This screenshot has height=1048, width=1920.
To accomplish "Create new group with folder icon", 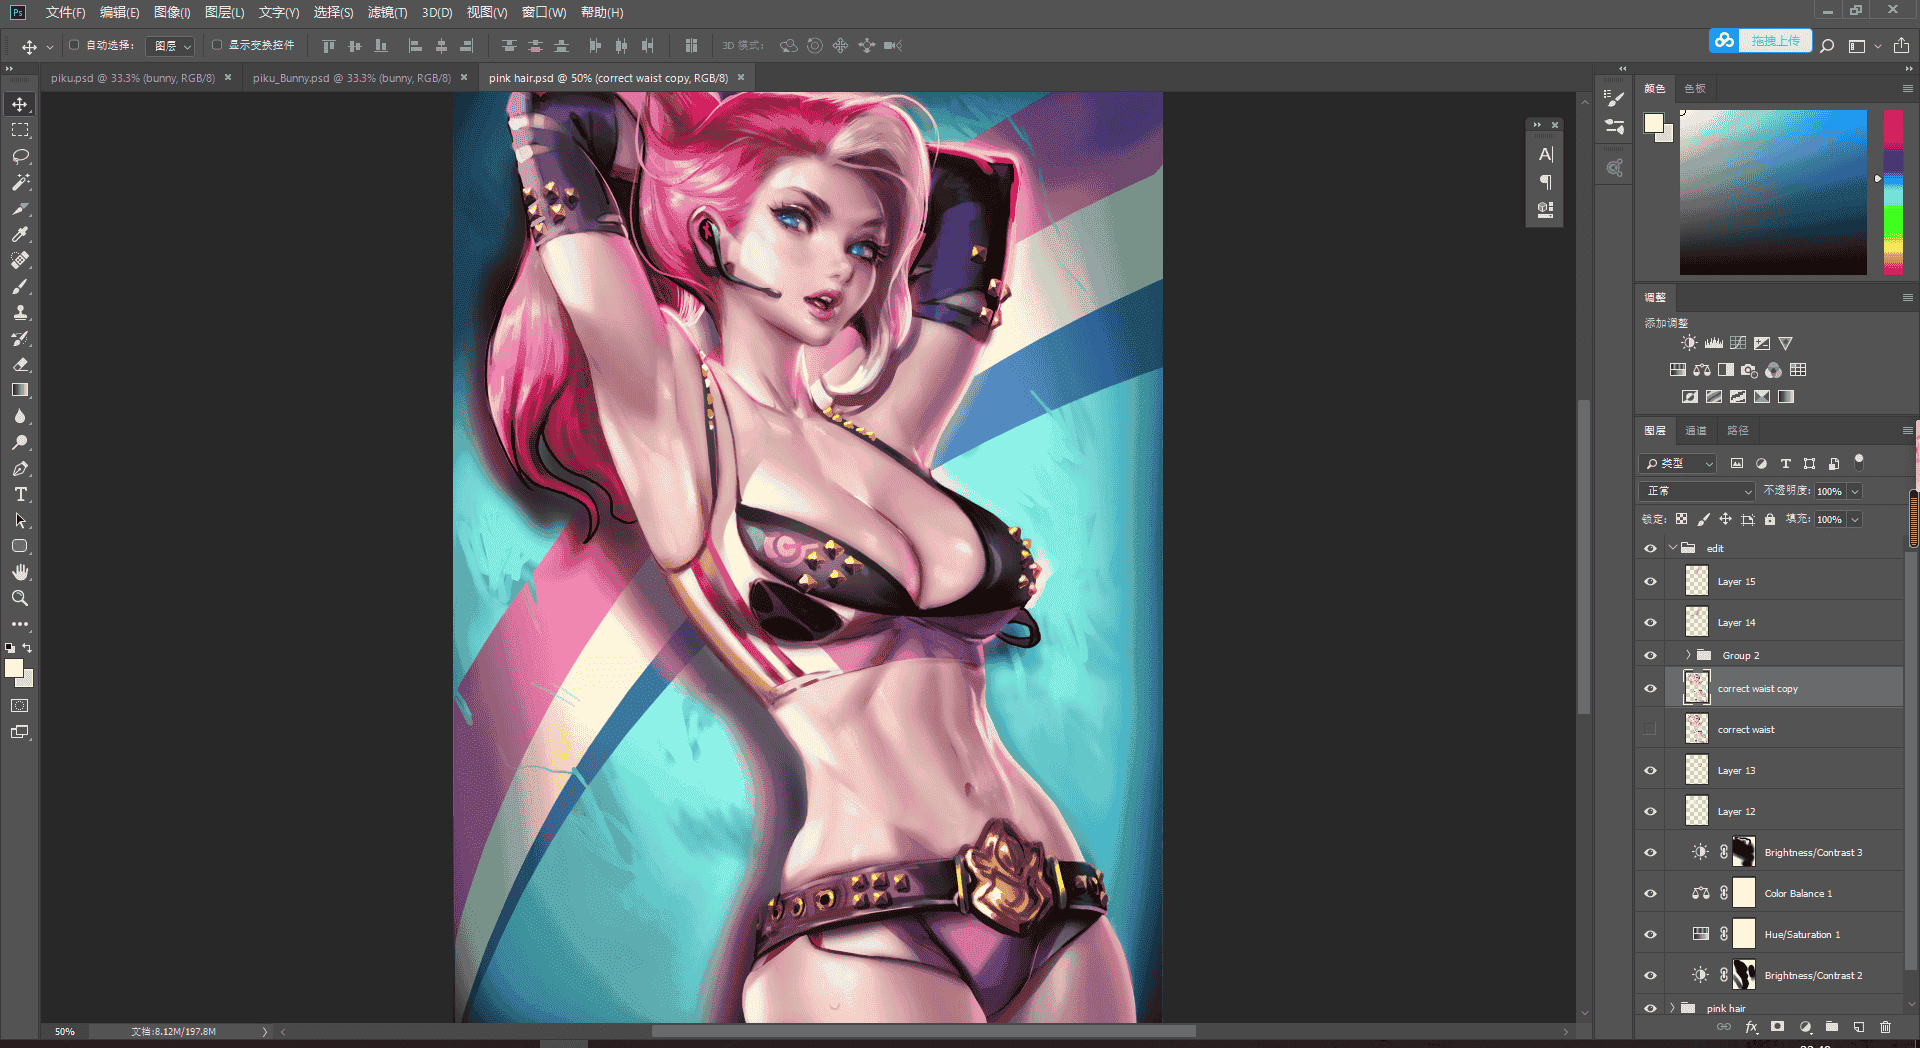I will point(1832,1027).
